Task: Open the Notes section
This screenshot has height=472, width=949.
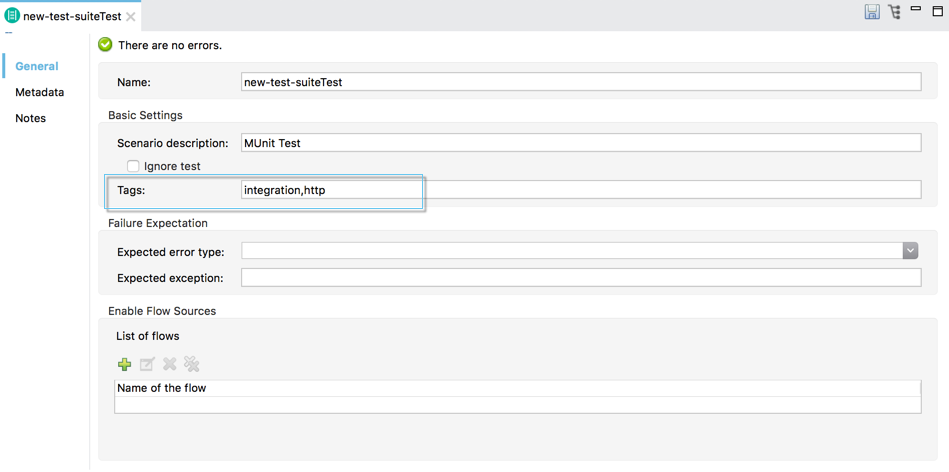Action: coord(30,118)
